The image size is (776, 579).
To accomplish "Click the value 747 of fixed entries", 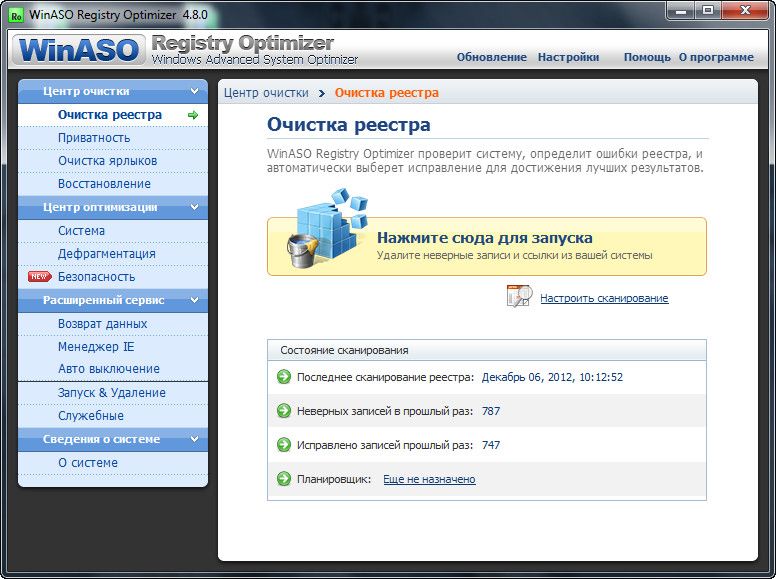I will point(490,445).
